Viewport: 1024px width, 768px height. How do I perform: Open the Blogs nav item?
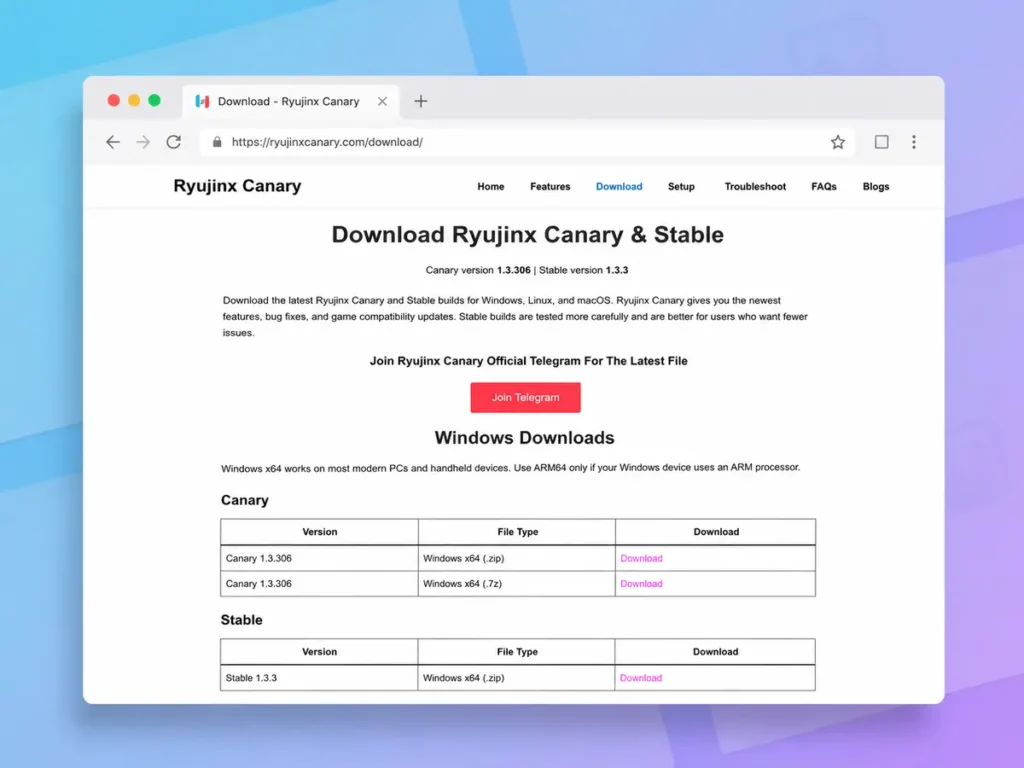pyautogui.click(x=876, y=187)
